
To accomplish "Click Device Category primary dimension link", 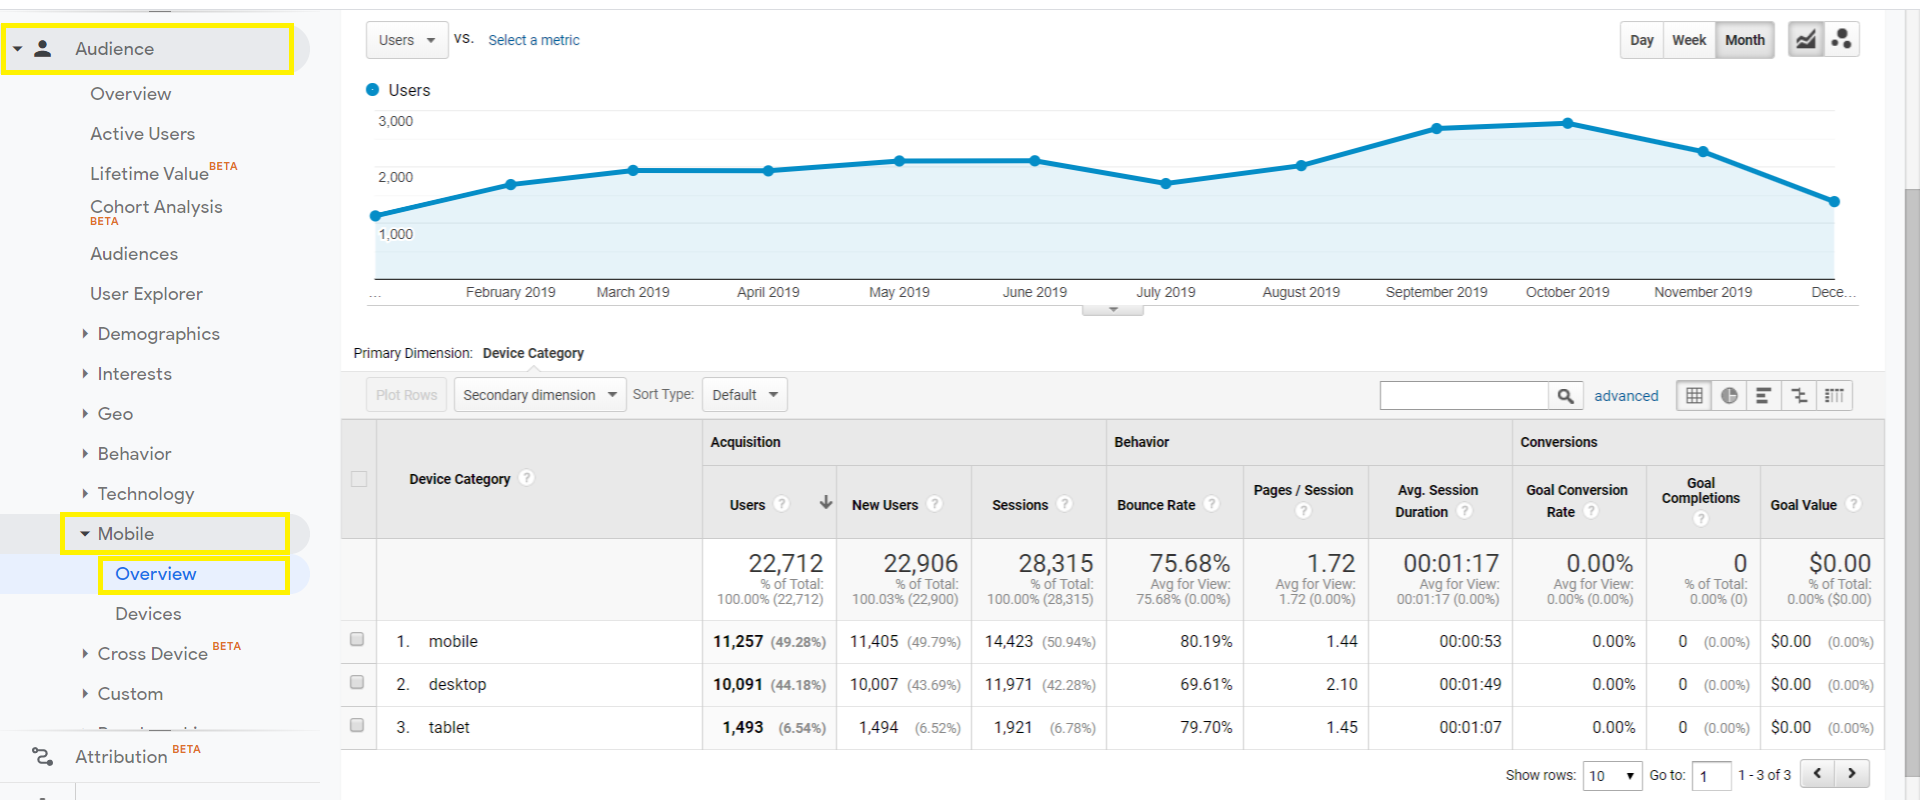I will [x=533, y=353].
